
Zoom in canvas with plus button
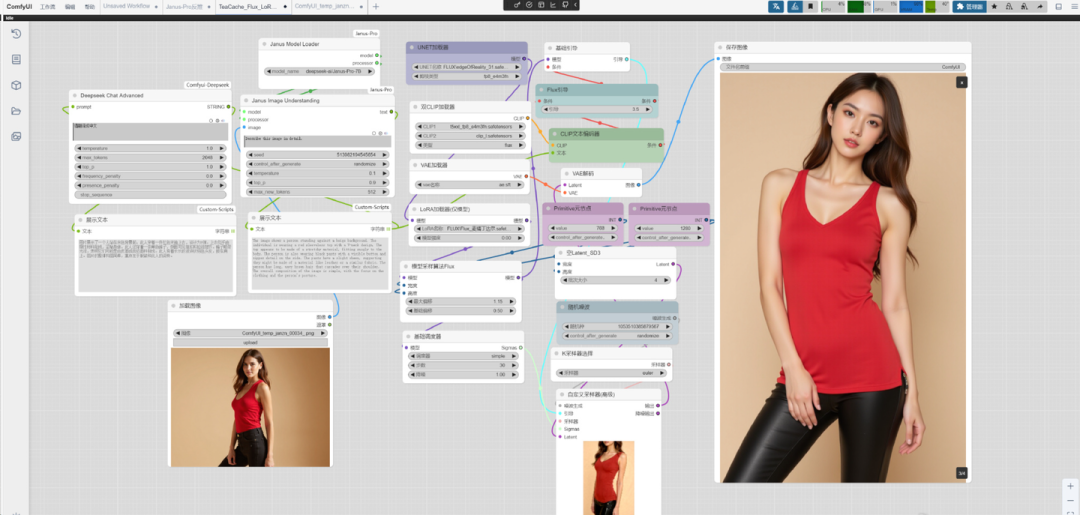click(1070, 486)
